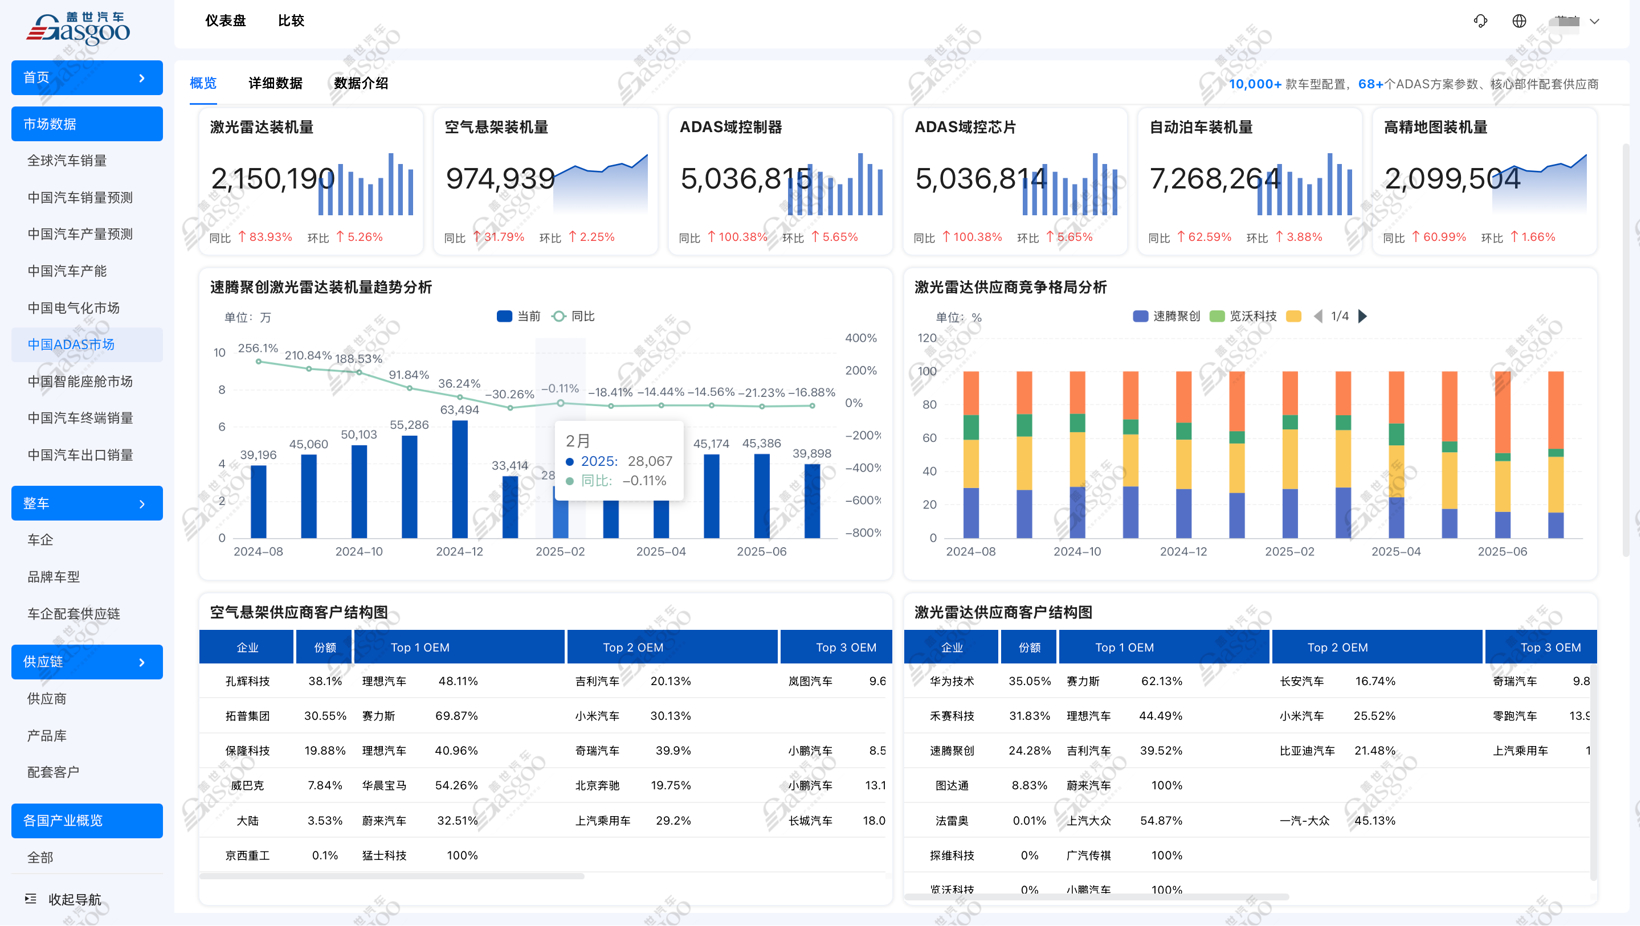
Task: Open 品牌车型 in sidebar
Action: [x=54, y=577]
